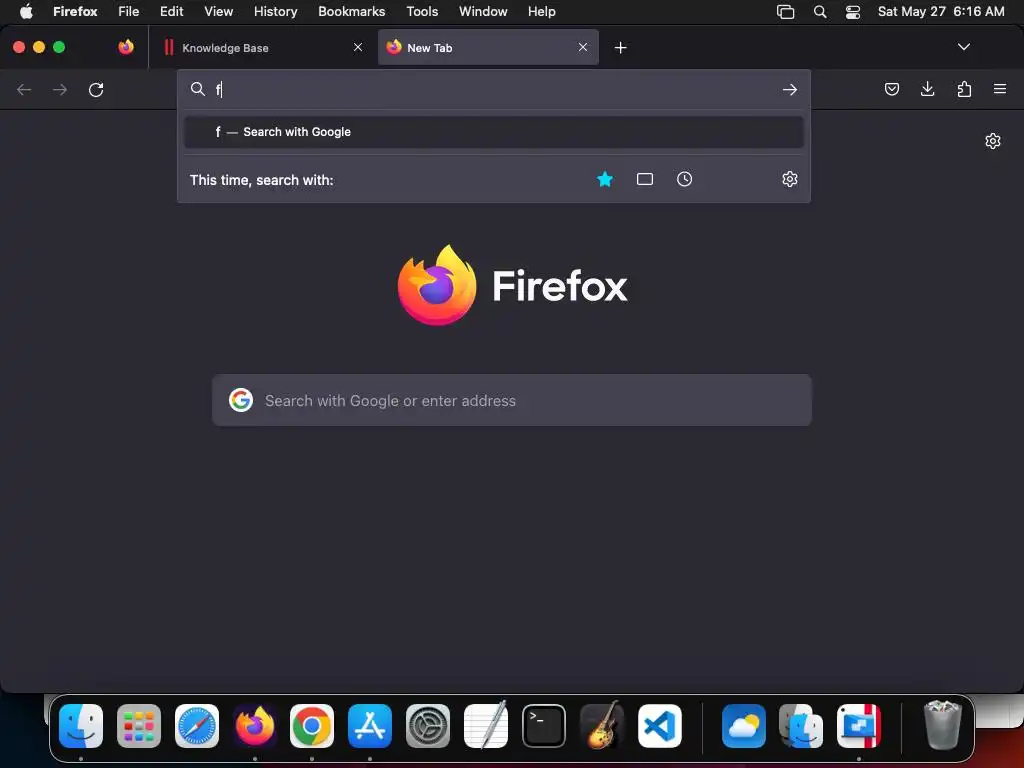Open a new tab with plus
The height and width of the screenshot is (768, 1024).
tap(620, 48)
